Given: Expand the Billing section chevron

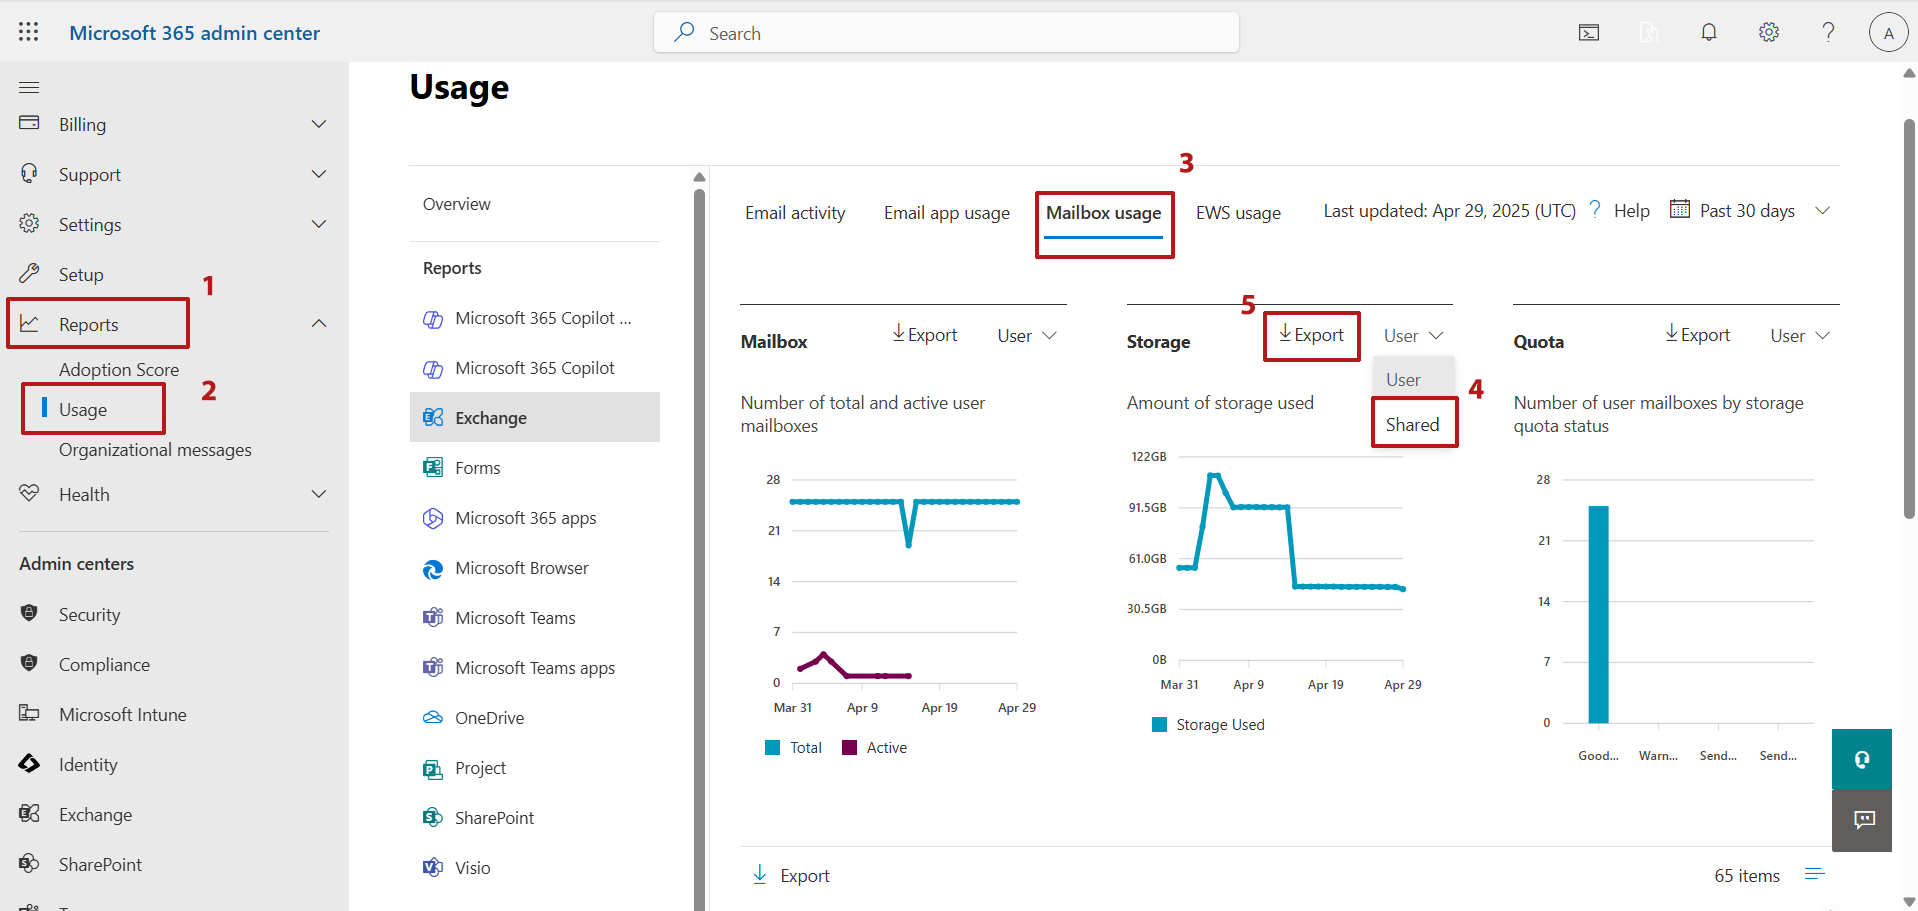Looking at the screenshot, I should (x=319, y=124).
